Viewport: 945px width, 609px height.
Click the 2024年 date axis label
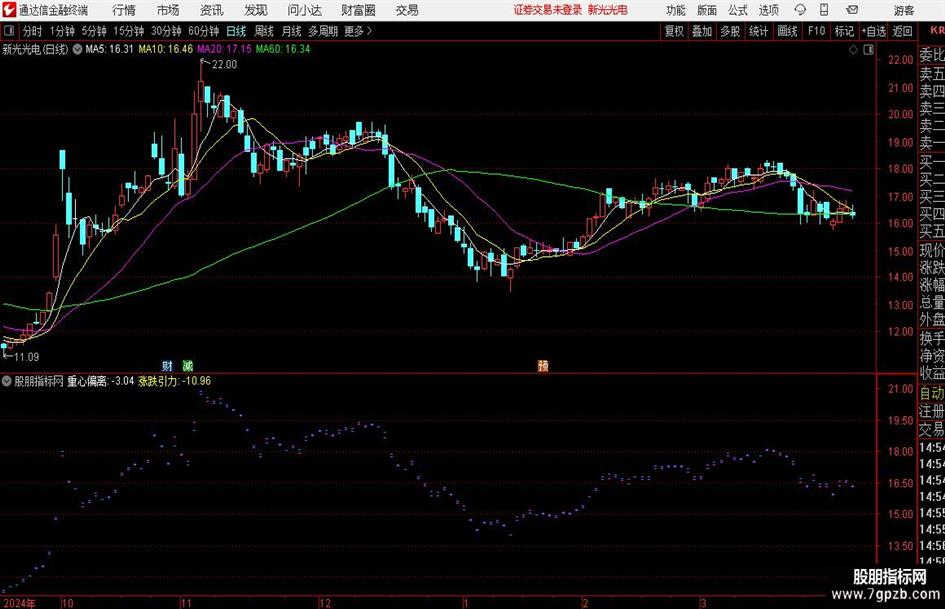[19, 603]
